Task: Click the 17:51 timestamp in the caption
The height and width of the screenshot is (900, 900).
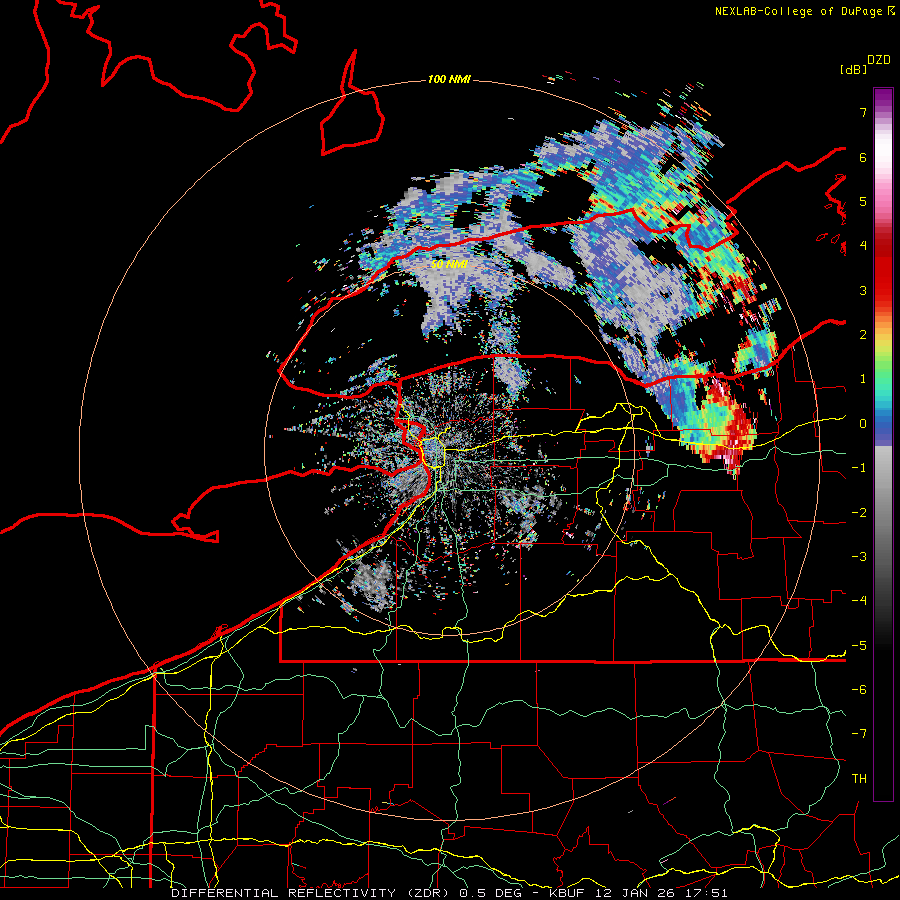Action: [708, 893]
